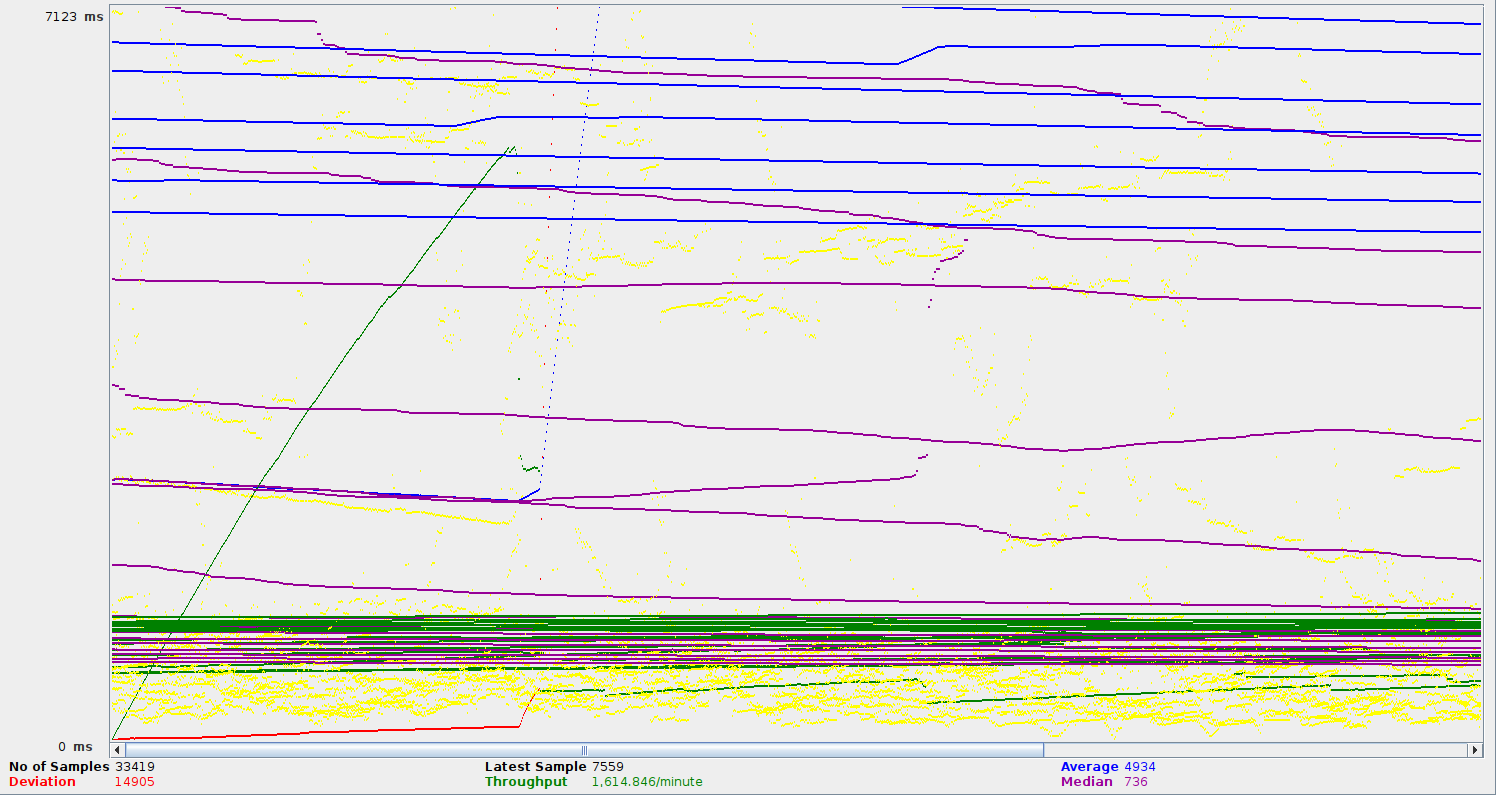Select the green Throughput label
1498x797 pixels.
[526, 782]
